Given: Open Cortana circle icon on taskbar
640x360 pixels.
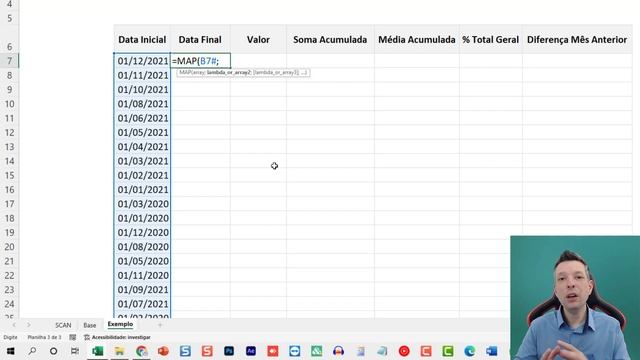Looking at the screenshot, I should click(53, 351).
